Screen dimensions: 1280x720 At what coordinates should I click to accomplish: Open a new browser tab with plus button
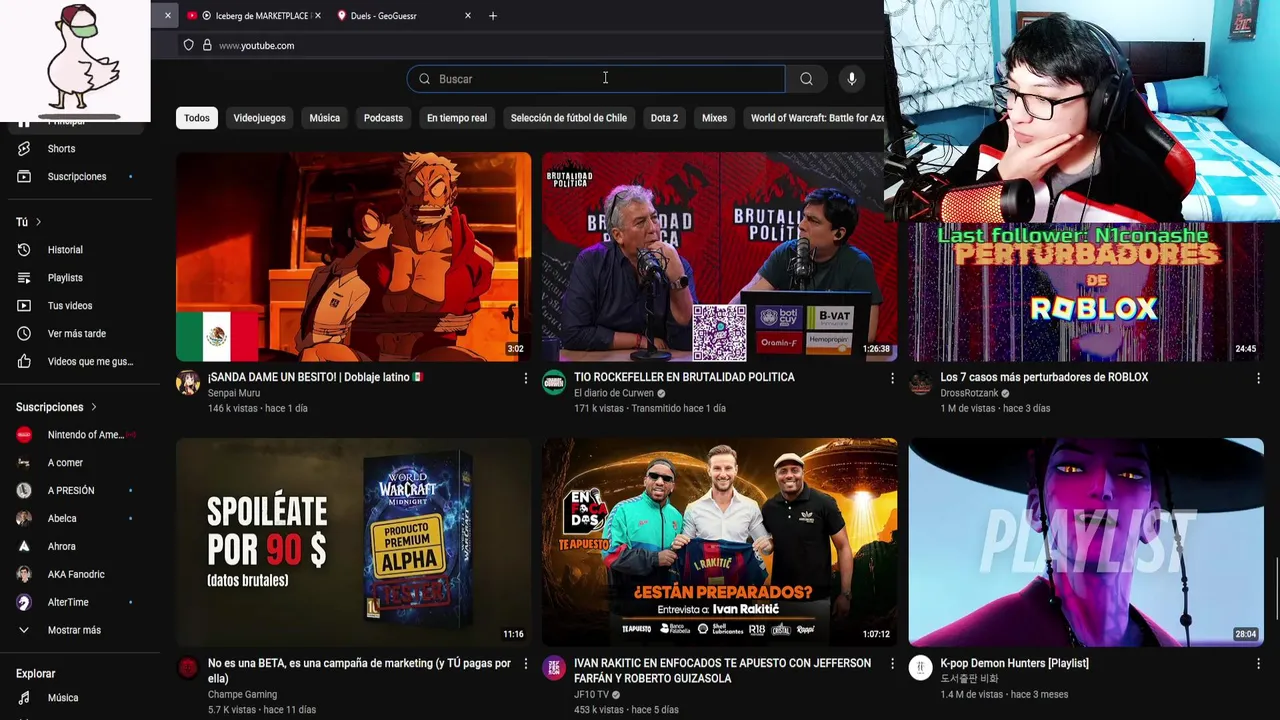coord(492,16)
